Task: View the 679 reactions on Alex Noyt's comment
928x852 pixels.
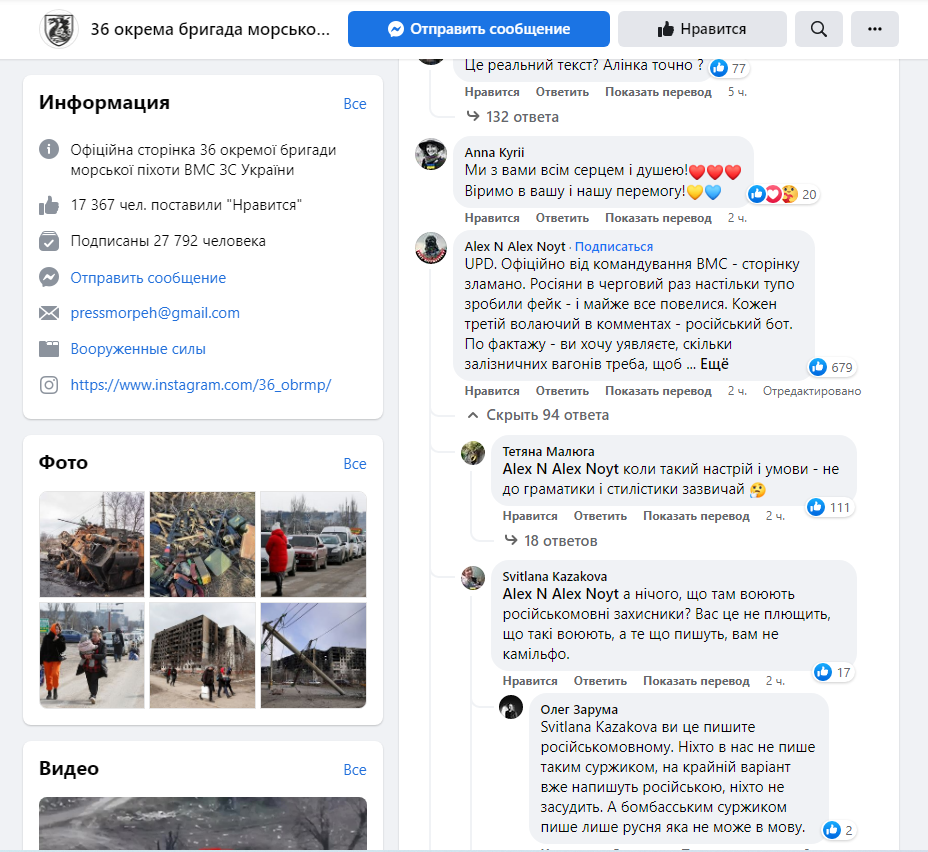Action: 832,367
